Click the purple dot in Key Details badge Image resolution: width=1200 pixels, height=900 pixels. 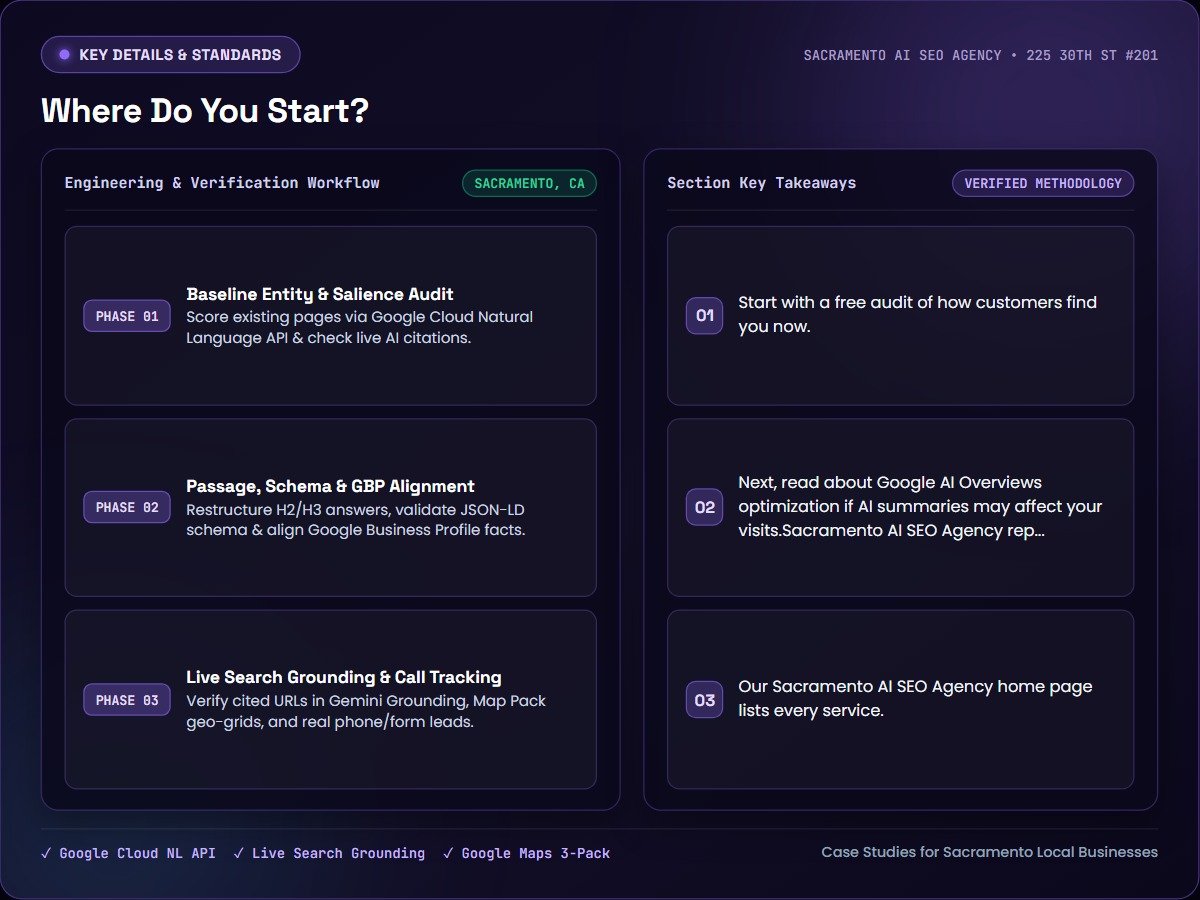(64, 55)
